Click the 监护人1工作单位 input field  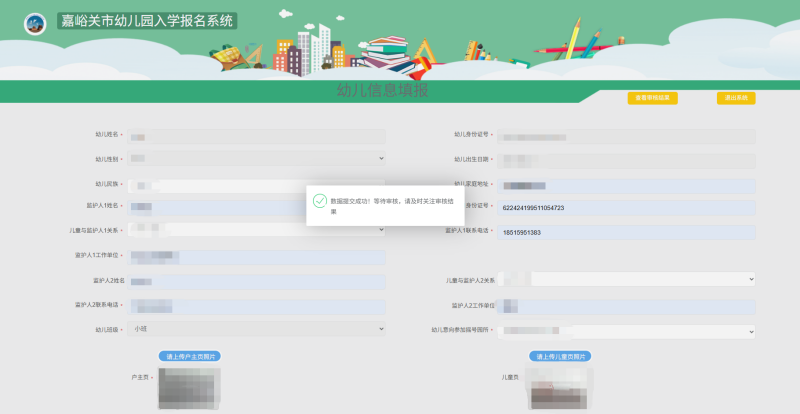[256, 256]
